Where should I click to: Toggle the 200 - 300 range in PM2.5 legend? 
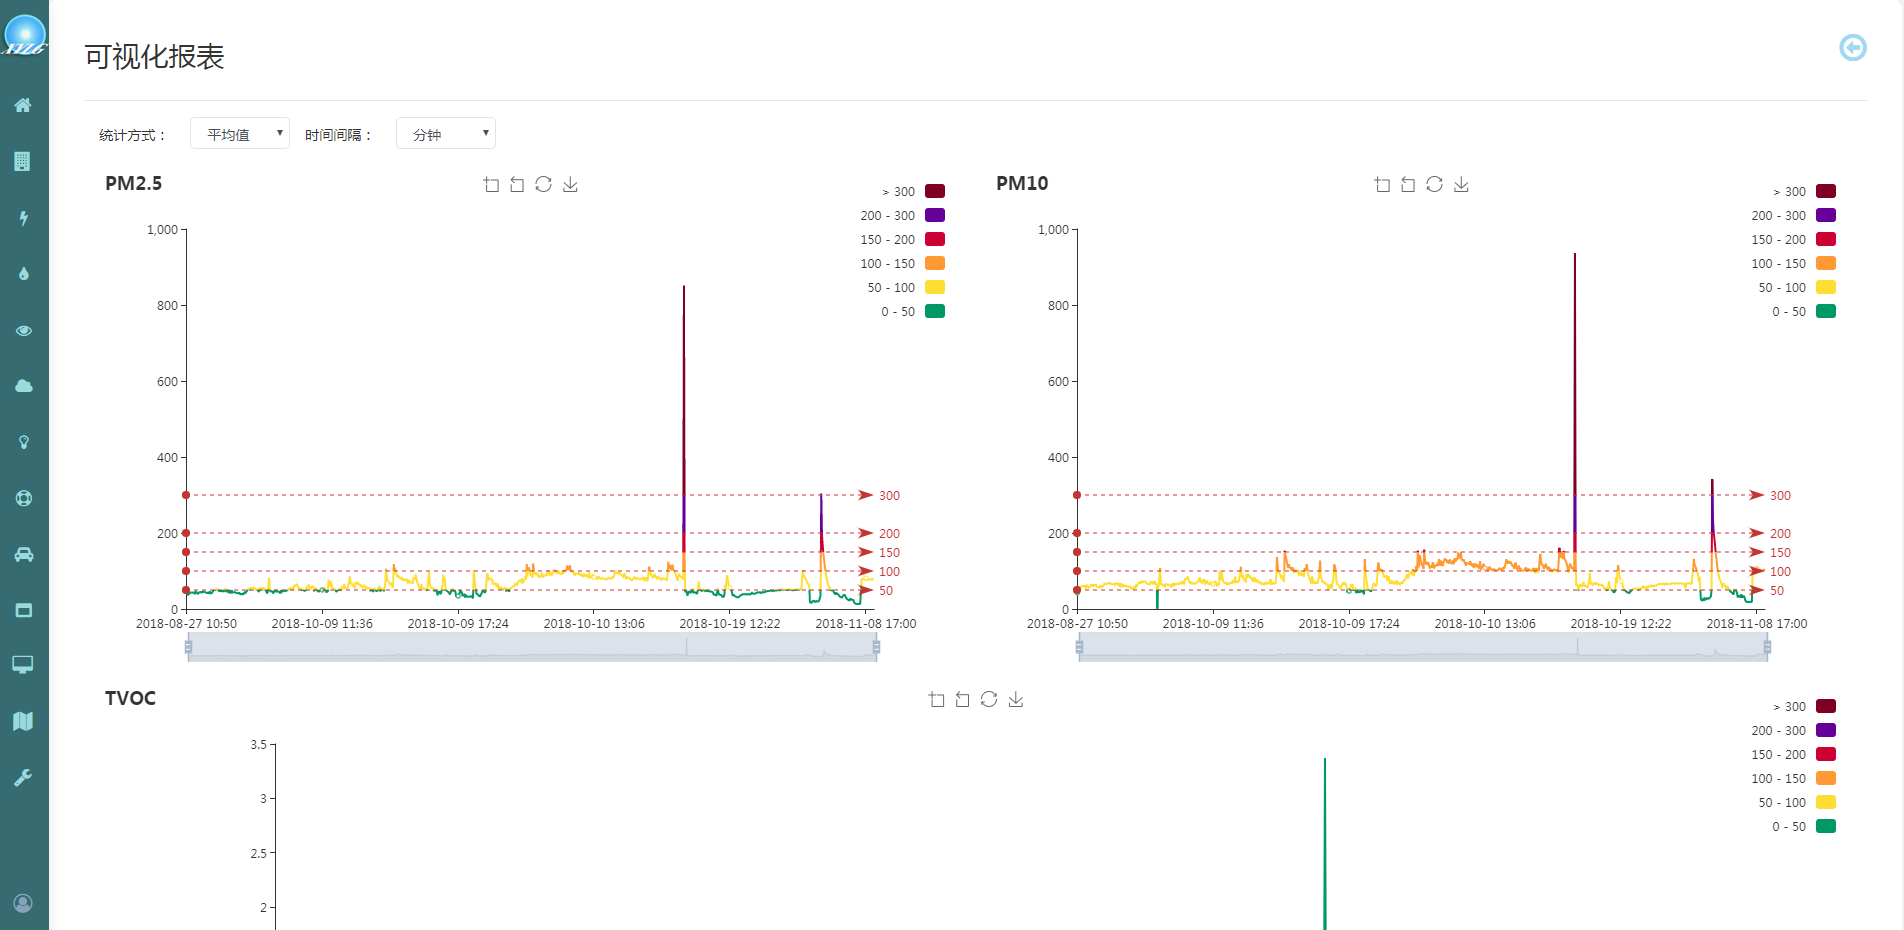coord(902,215)
